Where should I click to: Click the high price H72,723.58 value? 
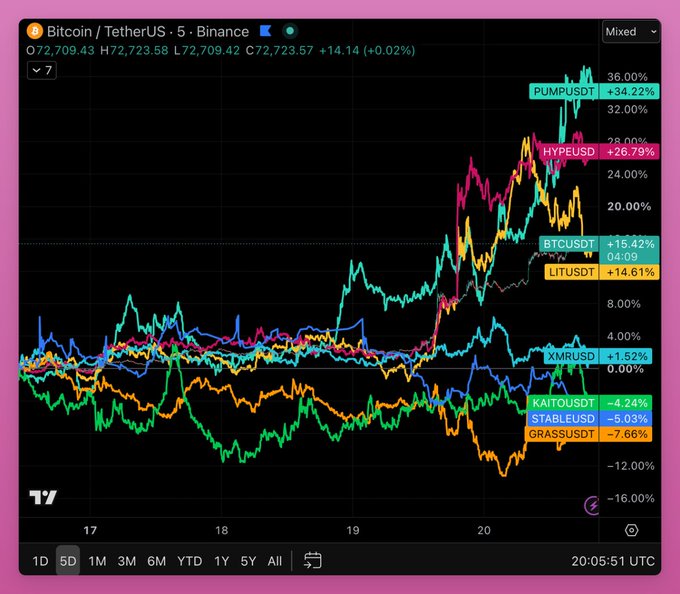click(134, 50)
